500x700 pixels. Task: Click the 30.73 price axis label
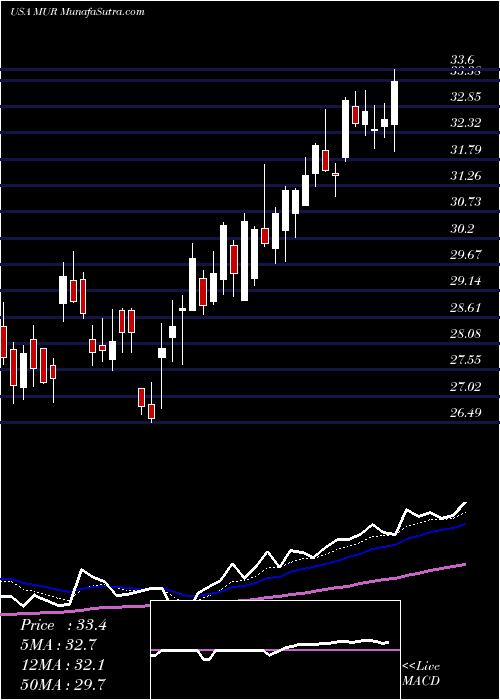tap(466, 202)
